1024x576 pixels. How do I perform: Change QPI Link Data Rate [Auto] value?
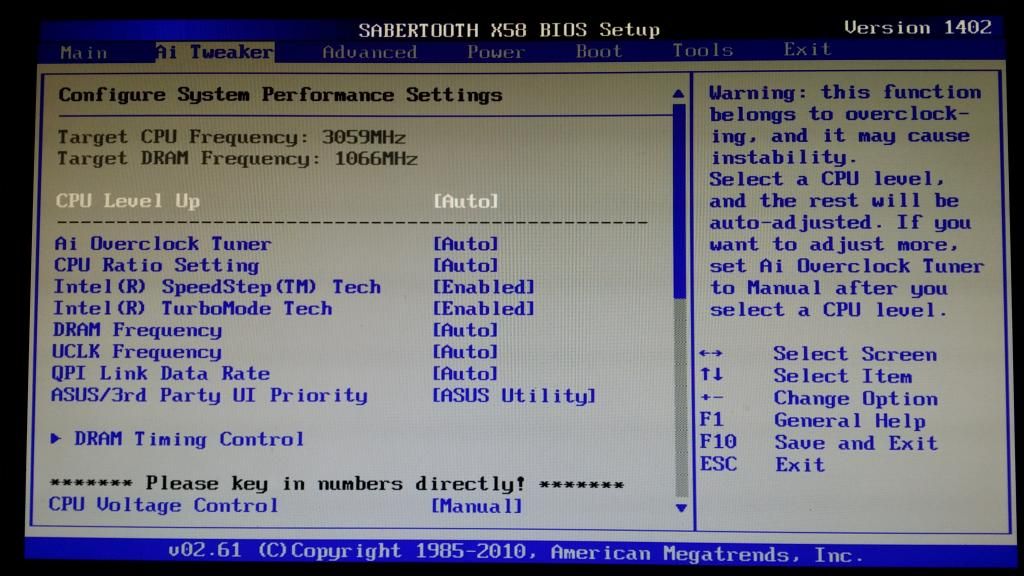[466, 373]
